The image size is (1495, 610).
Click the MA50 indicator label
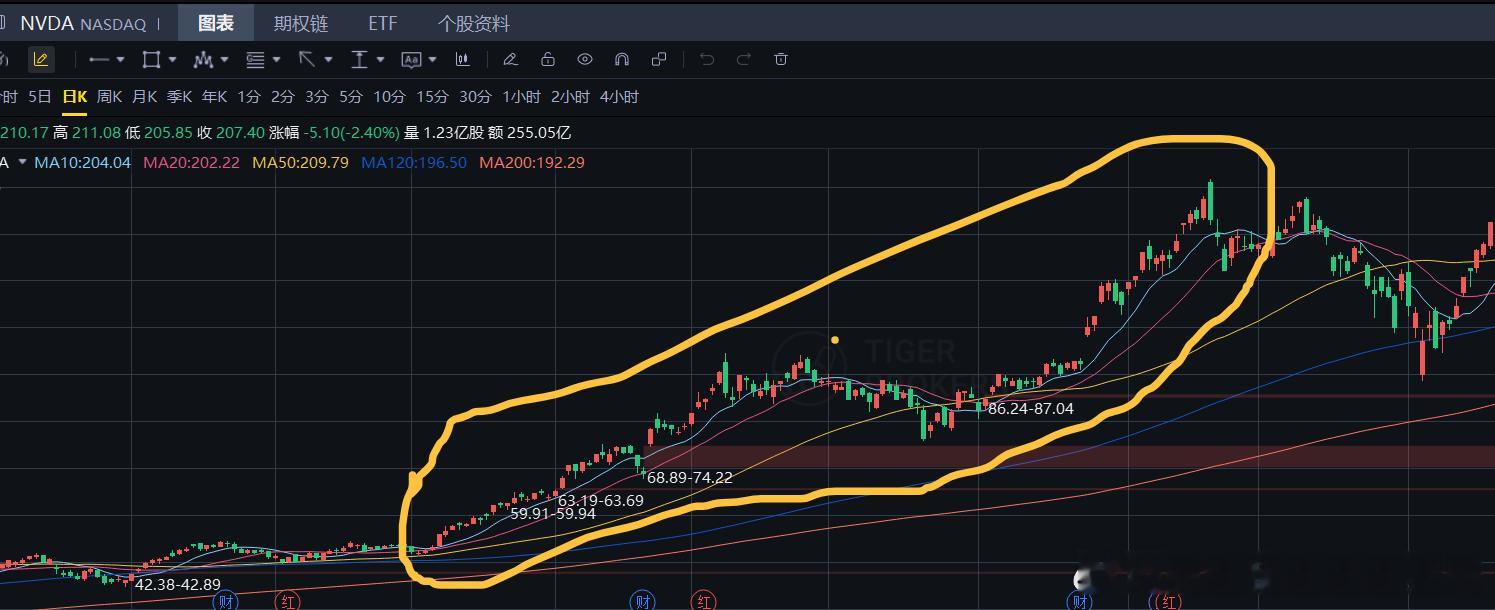point(300,162)
